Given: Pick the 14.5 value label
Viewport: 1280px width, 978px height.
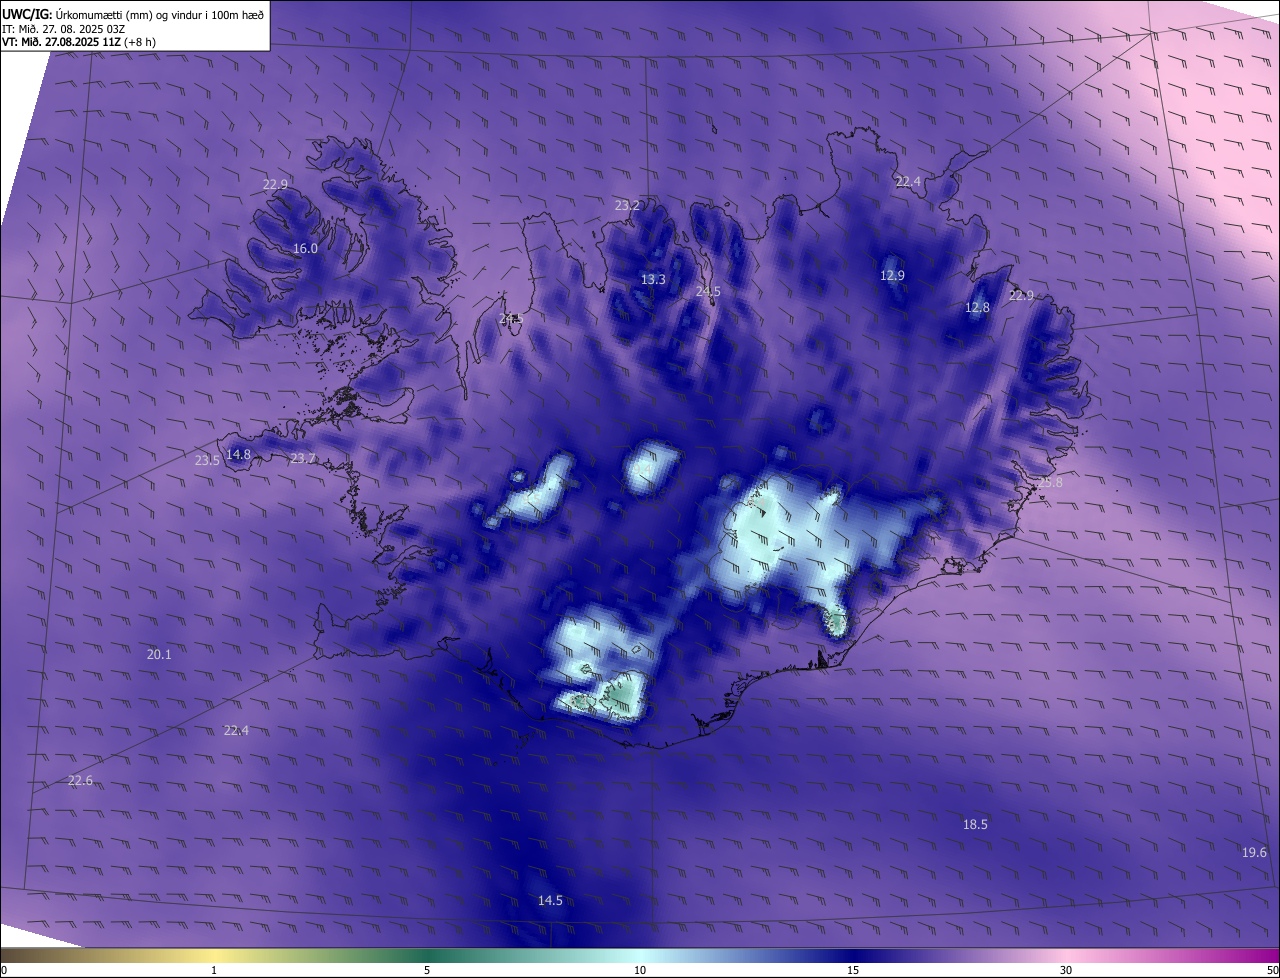Looking at the screenshot, I should point(550,900).
